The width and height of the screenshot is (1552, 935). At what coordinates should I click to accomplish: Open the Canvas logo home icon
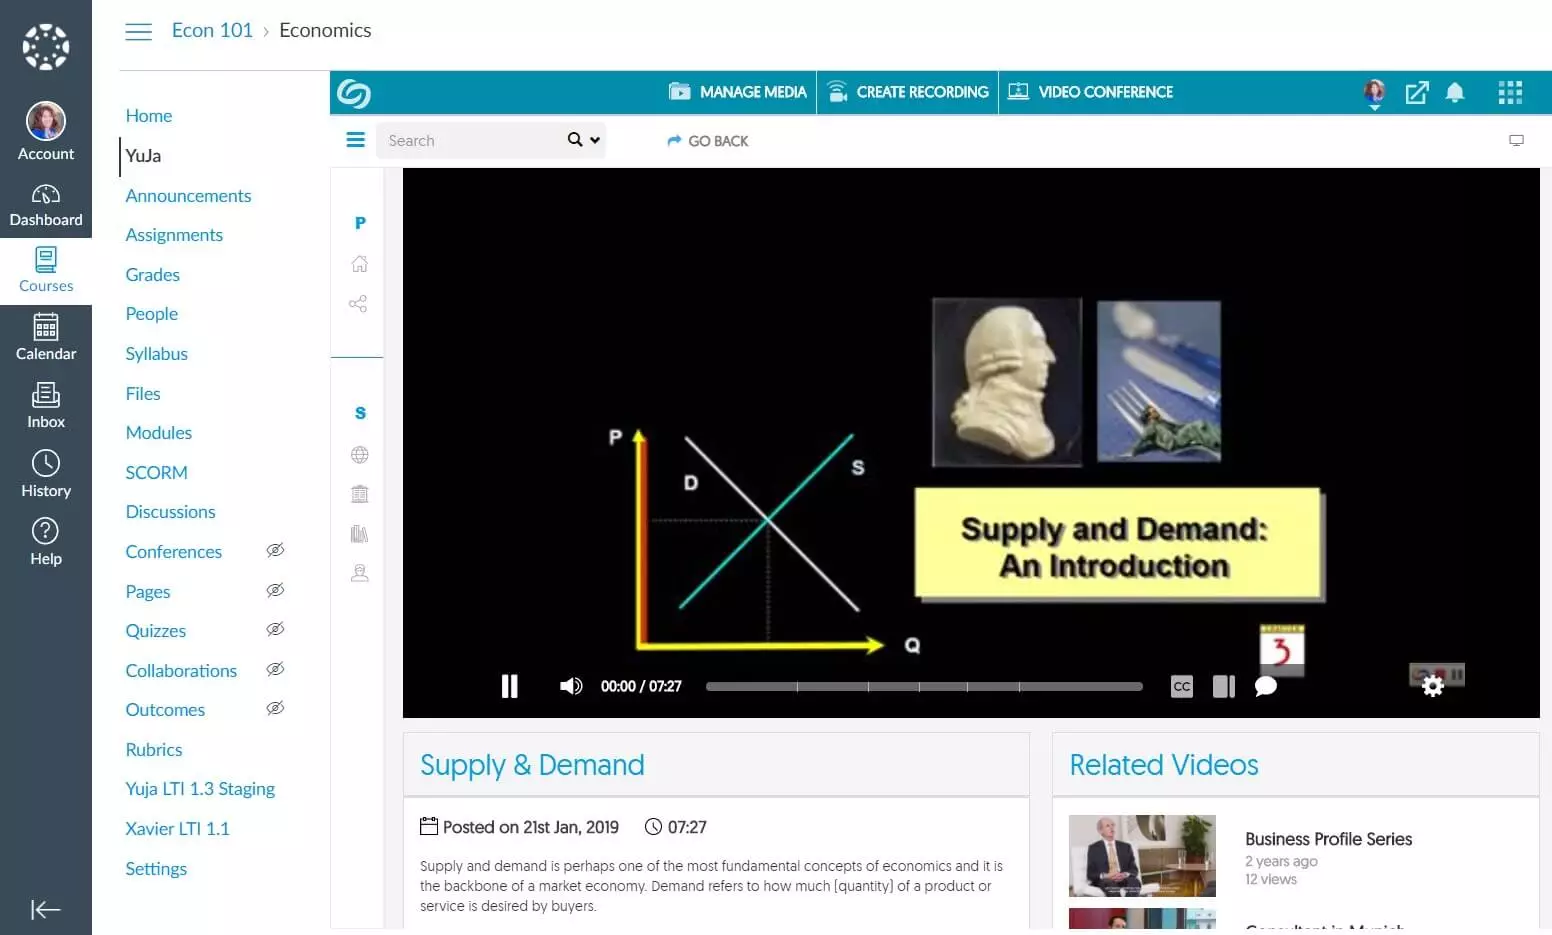46,46
